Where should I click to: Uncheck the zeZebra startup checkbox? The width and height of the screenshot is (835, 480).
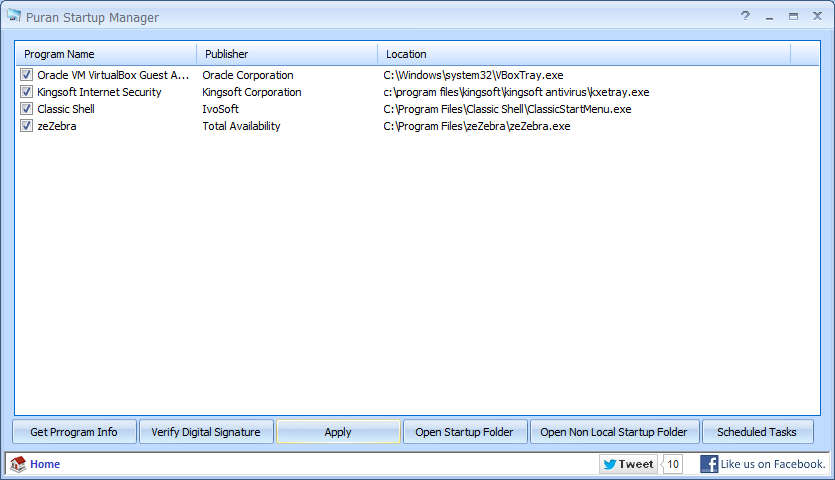26,126
